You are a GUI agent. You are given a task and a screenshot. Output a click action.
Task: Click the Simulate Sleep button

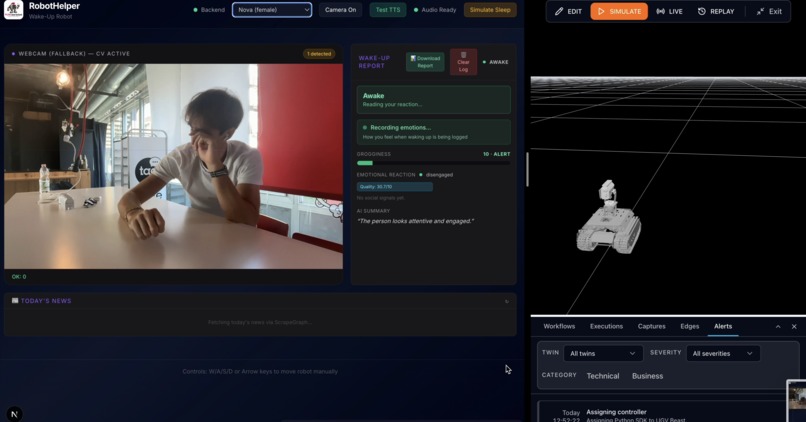coord(490,10)
